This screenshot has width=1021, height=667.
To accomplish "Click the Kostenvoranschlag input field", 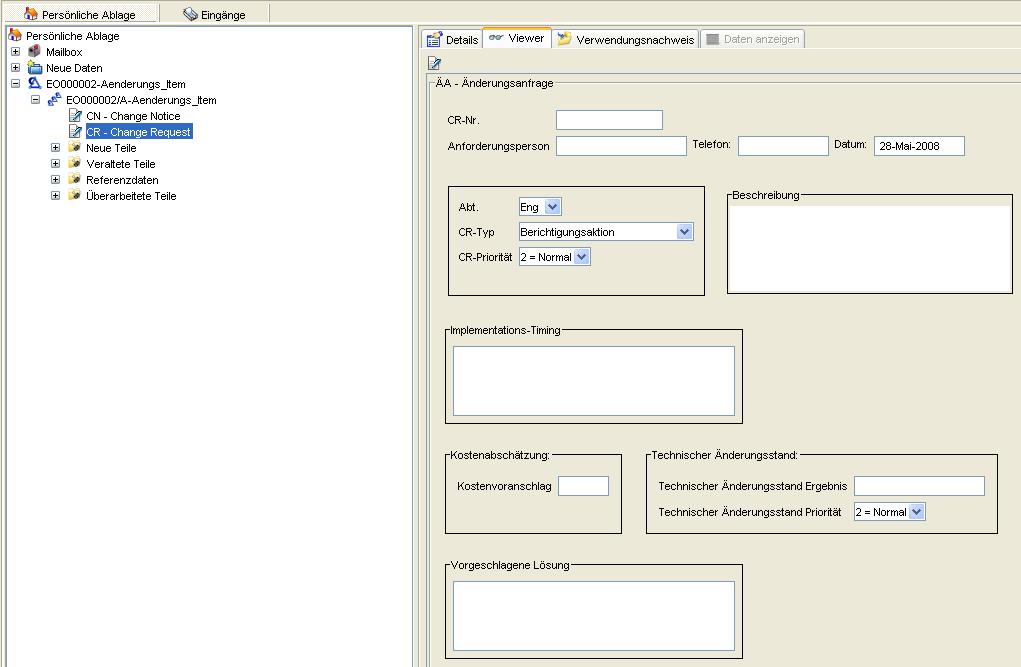I will [x=583, y=486].
